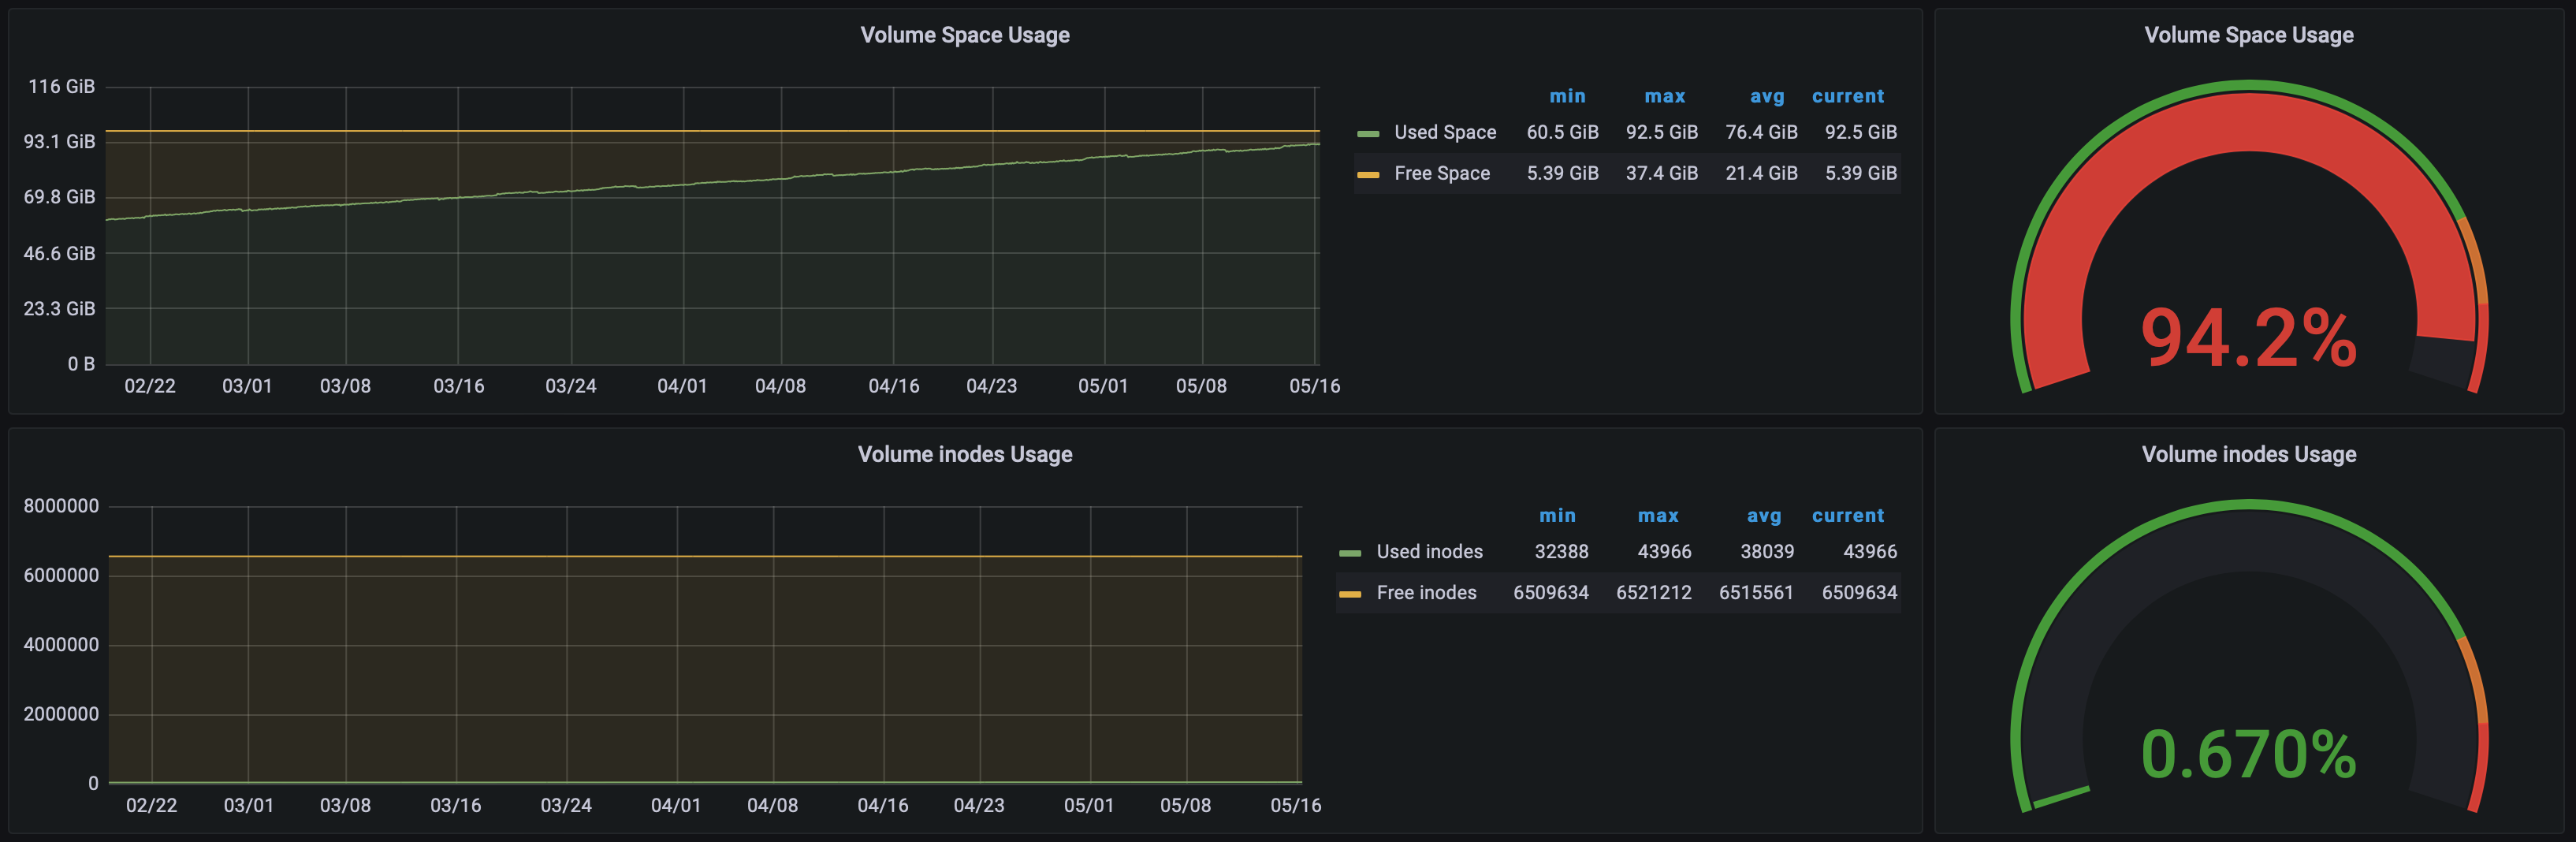The width and height of the screenshot is (2576, 842).
Task: Open the Volume inodes Usage graph panel menu
Action: point(964,454)
